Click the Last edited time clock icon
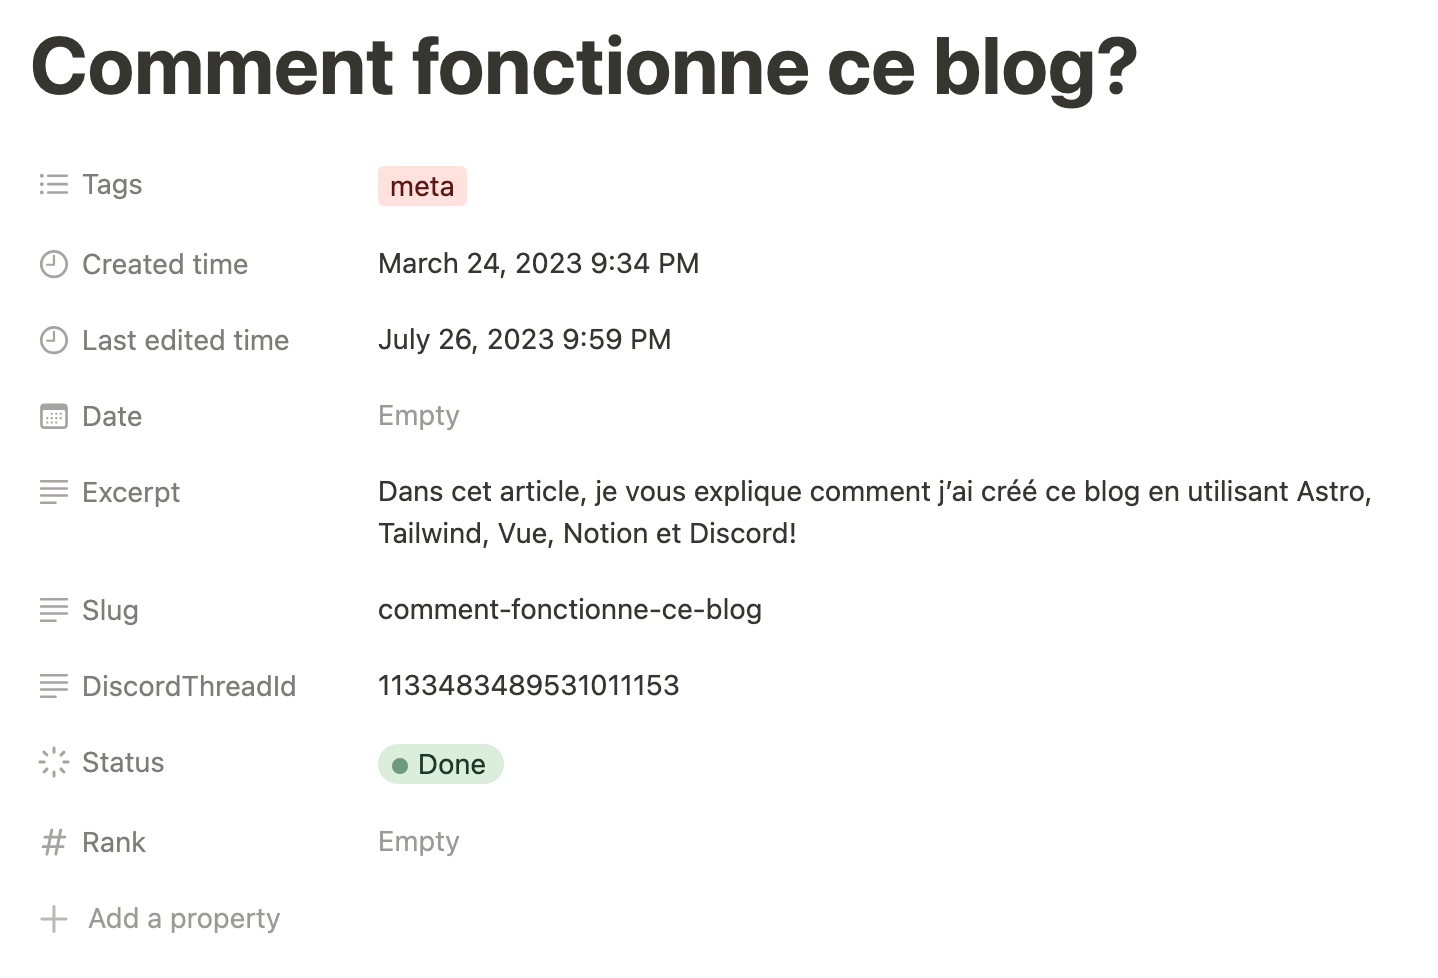The height and width of the screenshot is (978, 1438). 54,341
